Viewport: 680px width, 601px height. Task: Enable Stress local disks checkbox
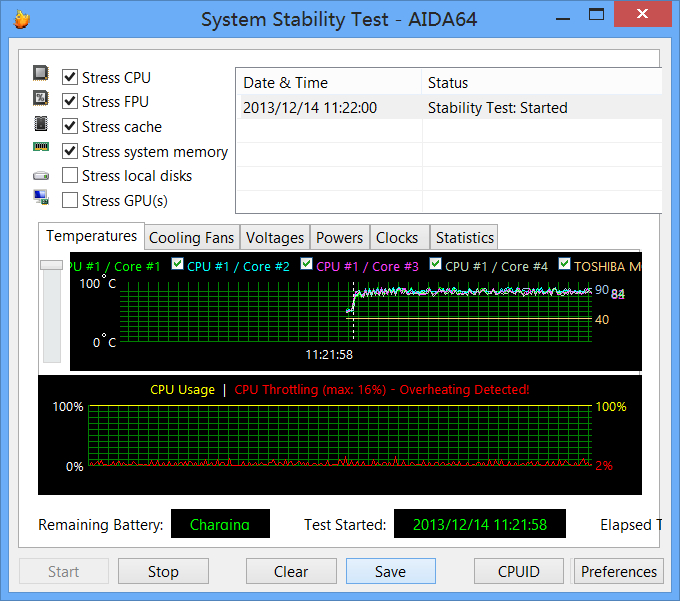coord(70,176)
